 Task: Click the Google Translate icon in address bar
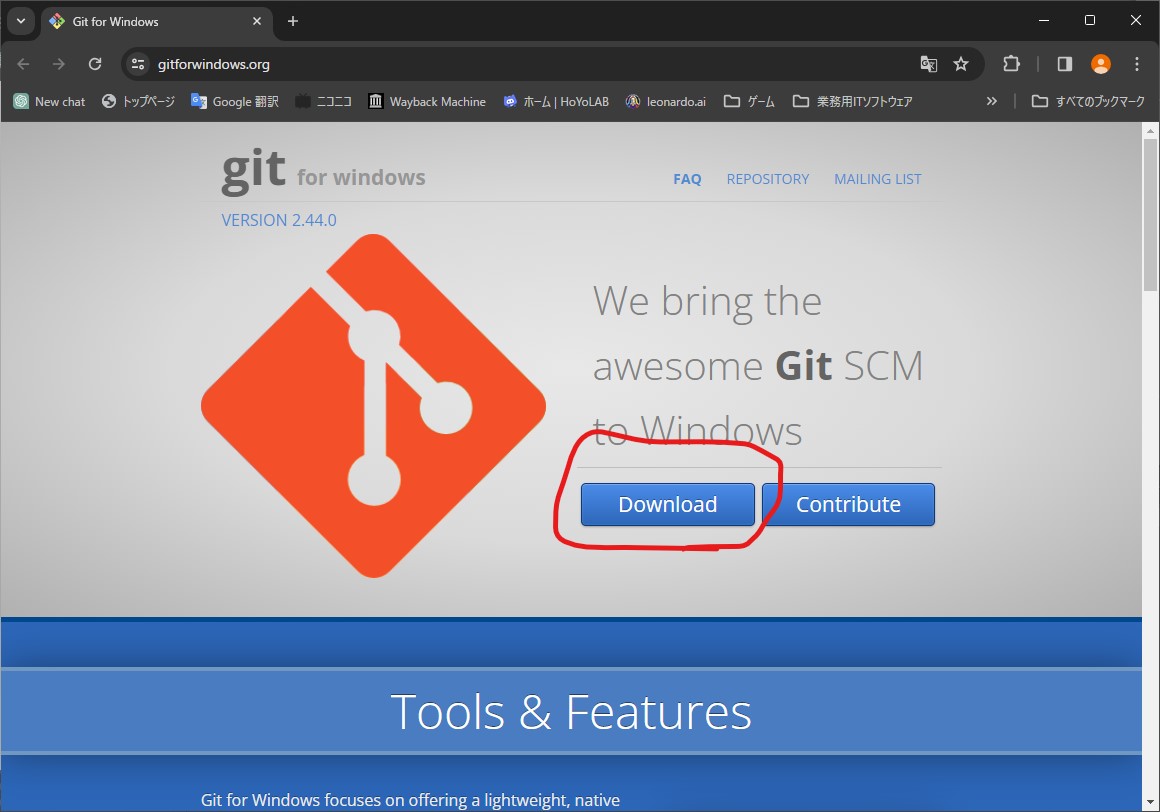coord(928,64)
